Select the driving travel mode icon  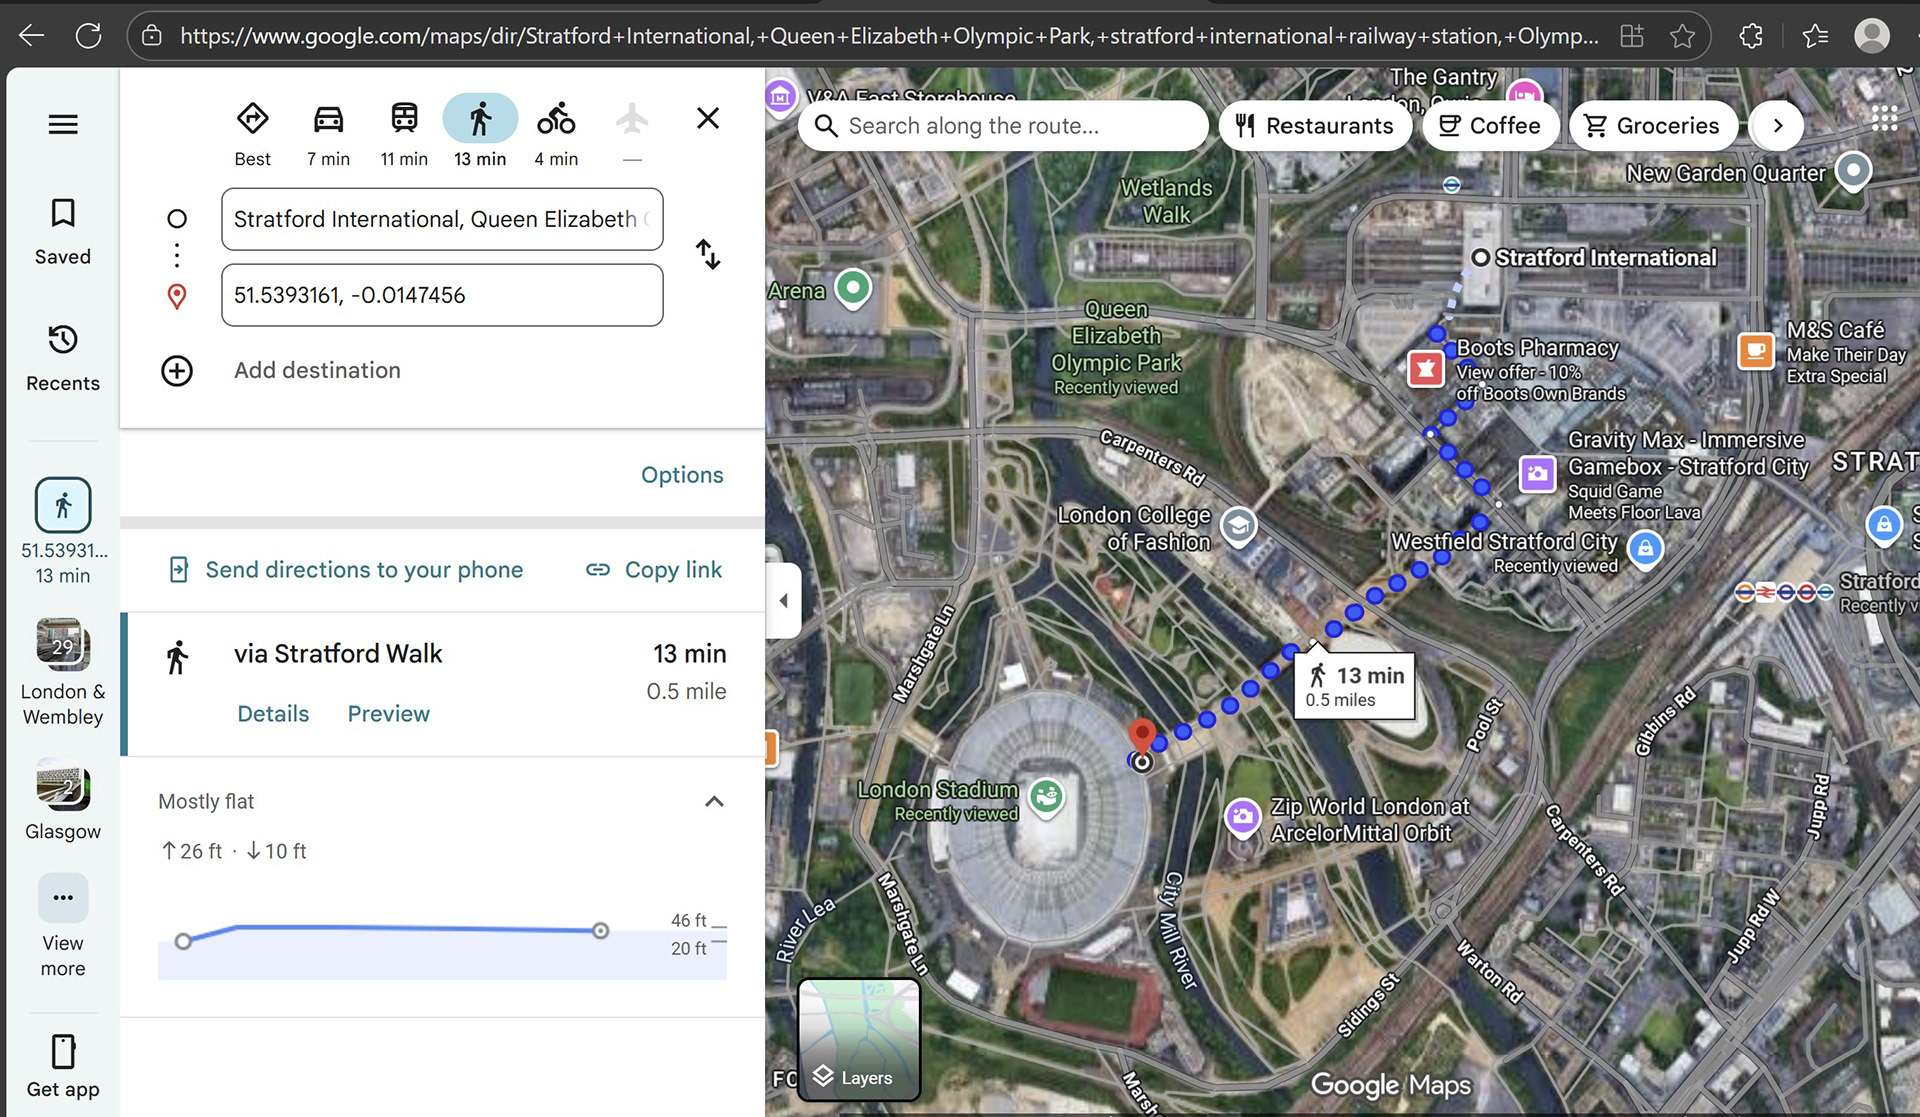[x=328, y=119]
